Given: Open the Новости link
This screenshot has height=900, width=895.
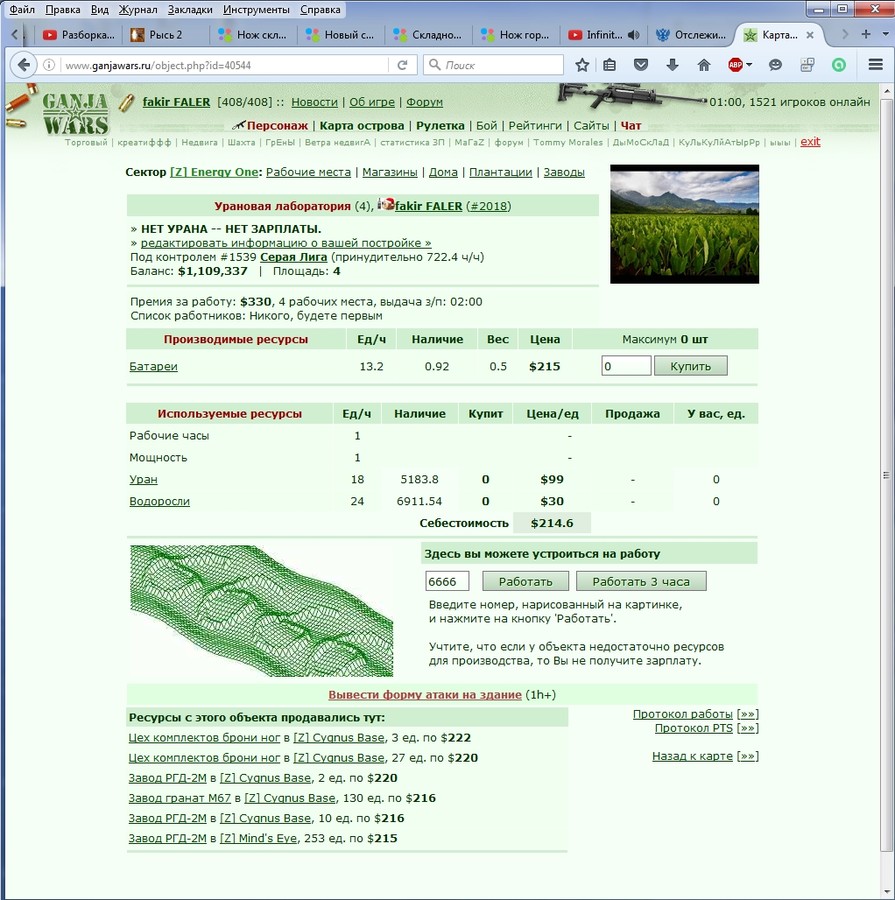Looking at the screenshot, I should (314, 102).
